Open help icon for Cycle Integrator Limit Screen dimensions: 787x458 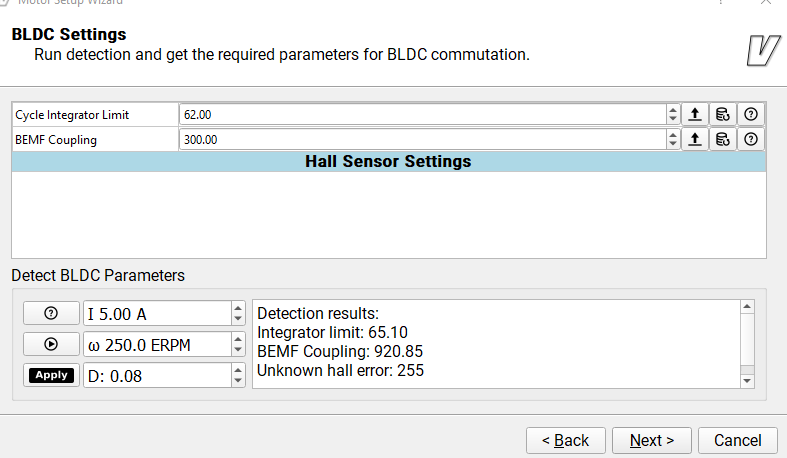(751, 114)
